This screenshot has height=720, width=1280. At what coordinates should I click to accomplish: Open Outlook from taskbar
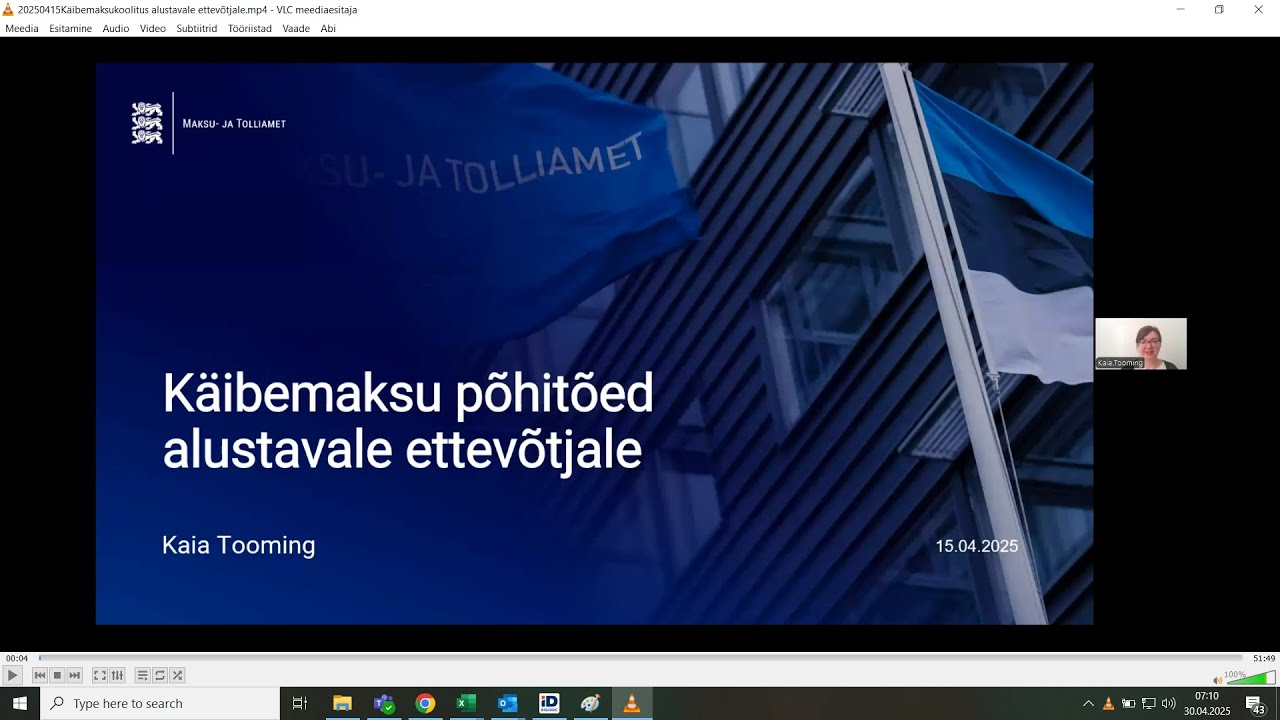click(507, 703)
